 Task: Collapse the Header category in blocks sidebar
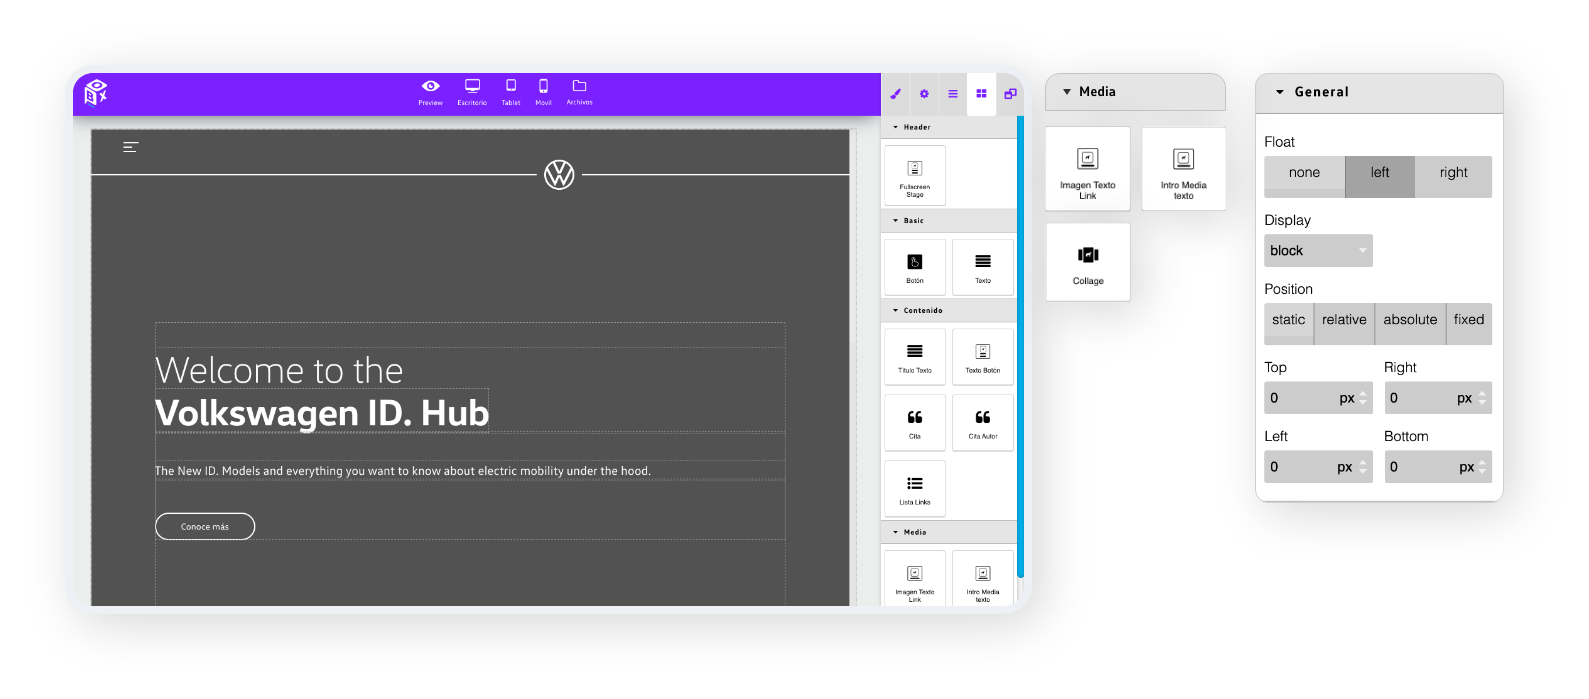coord(948,127)
